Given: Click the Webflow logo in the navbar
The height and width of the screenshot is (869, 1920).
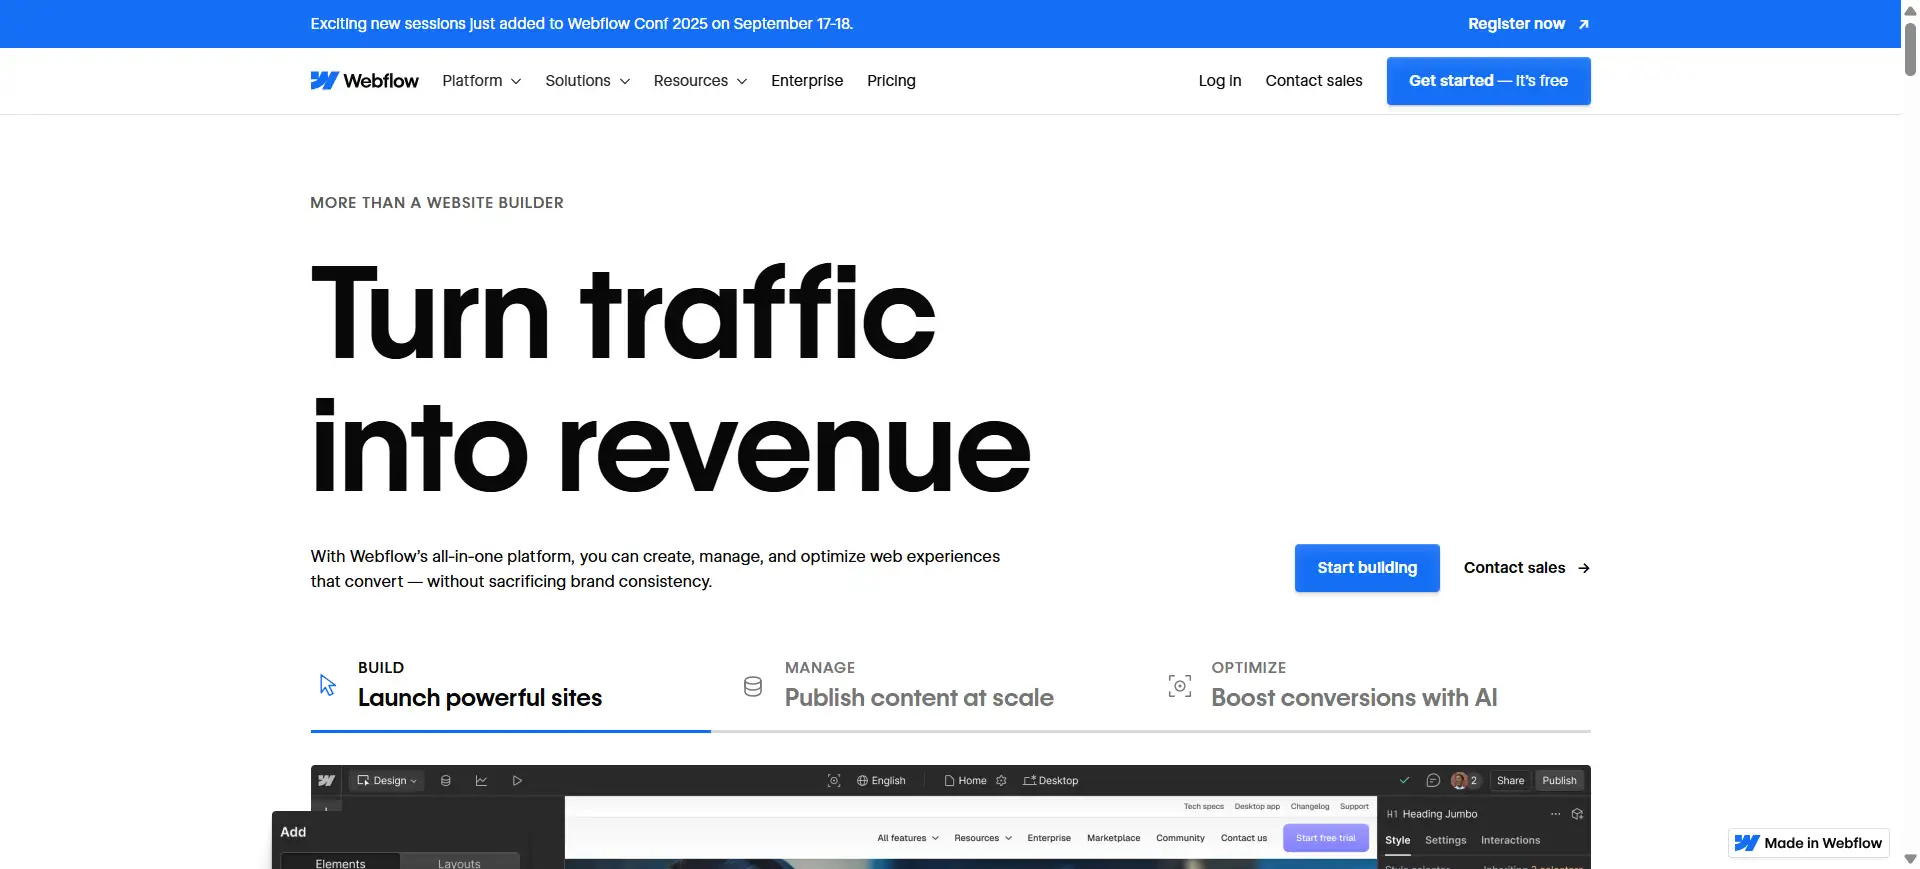Looking at the screenshot, I should pyautogui.click(x=364, y=81).
